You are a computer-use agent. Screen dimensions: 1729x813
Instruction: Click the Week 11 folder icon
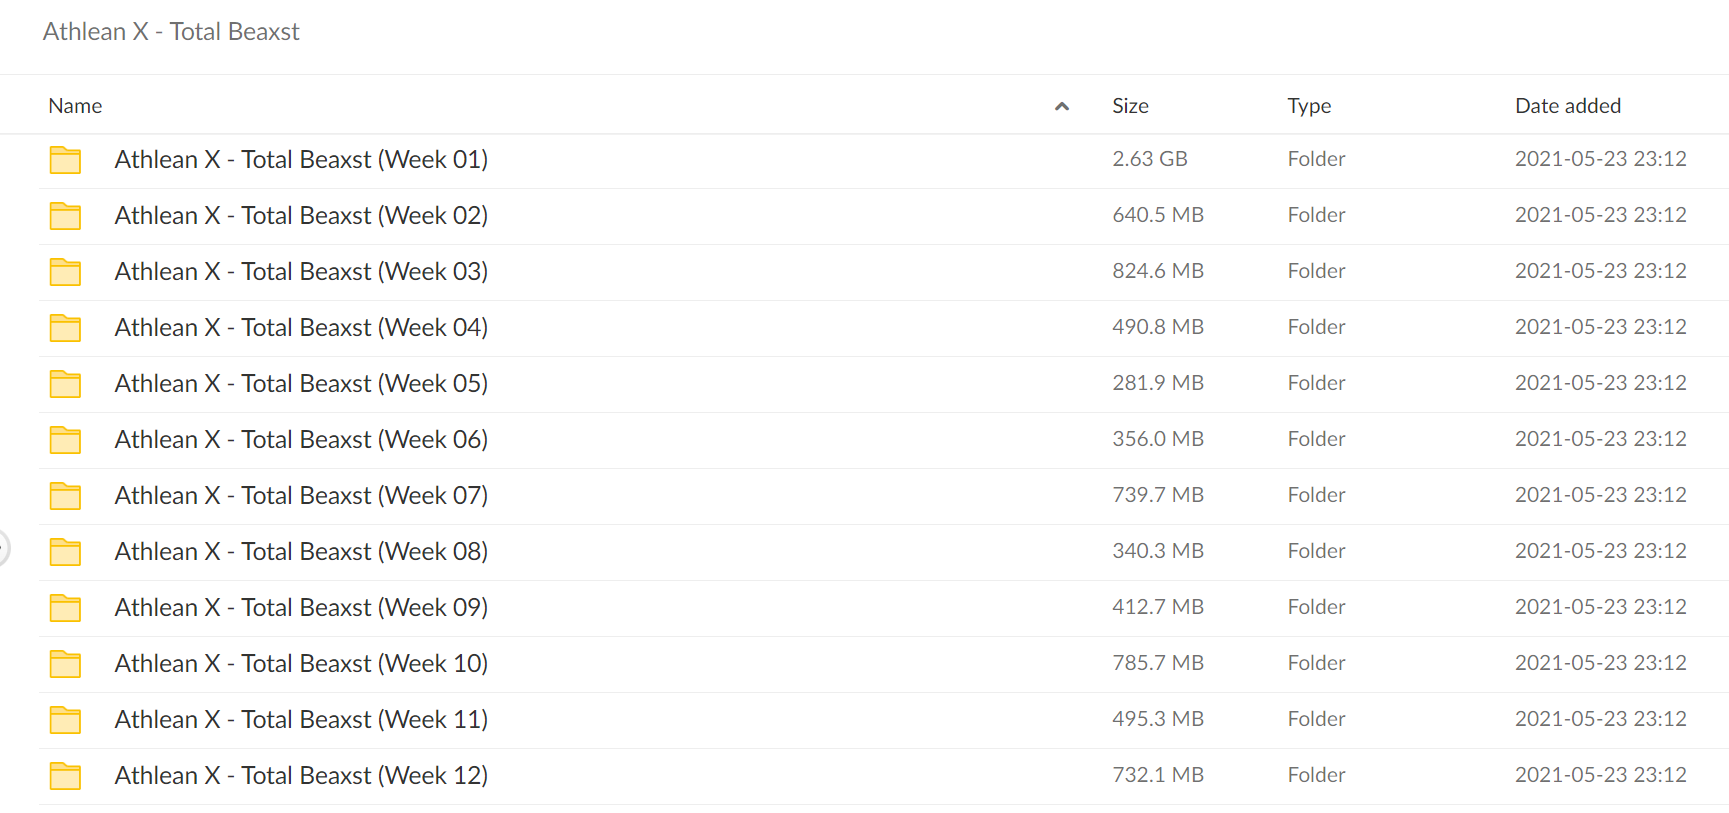point(65,720)
